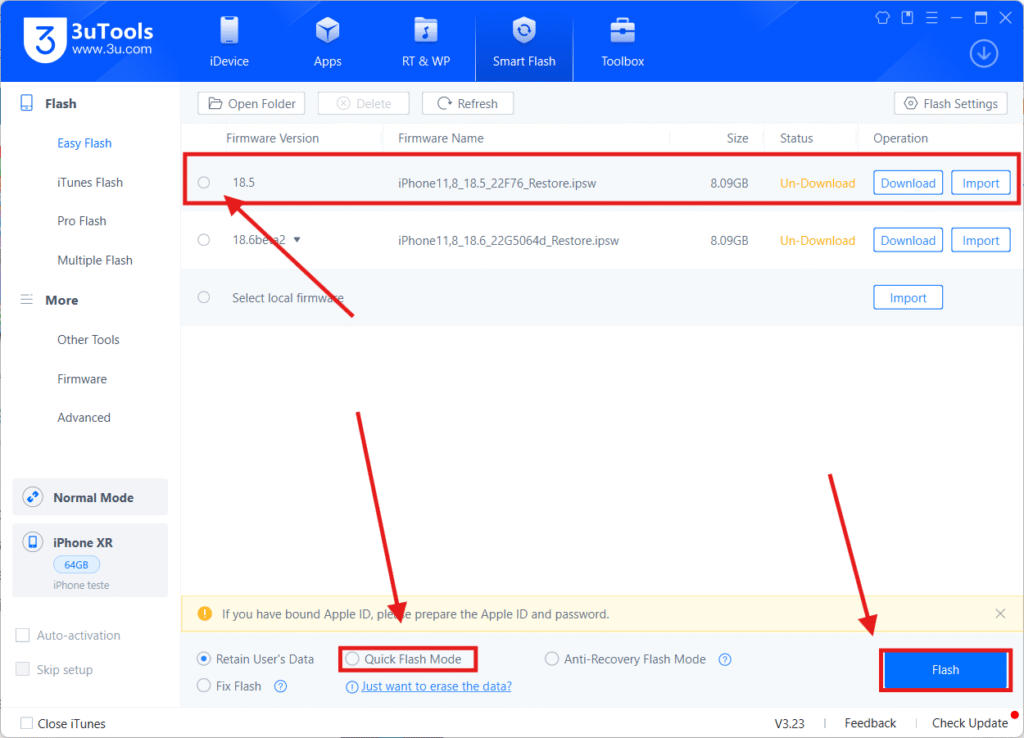Image resolution: width=1024 pixels, height=738 pixels.
Task: Import the 18.5 firmware file
Action: point(980,183)
